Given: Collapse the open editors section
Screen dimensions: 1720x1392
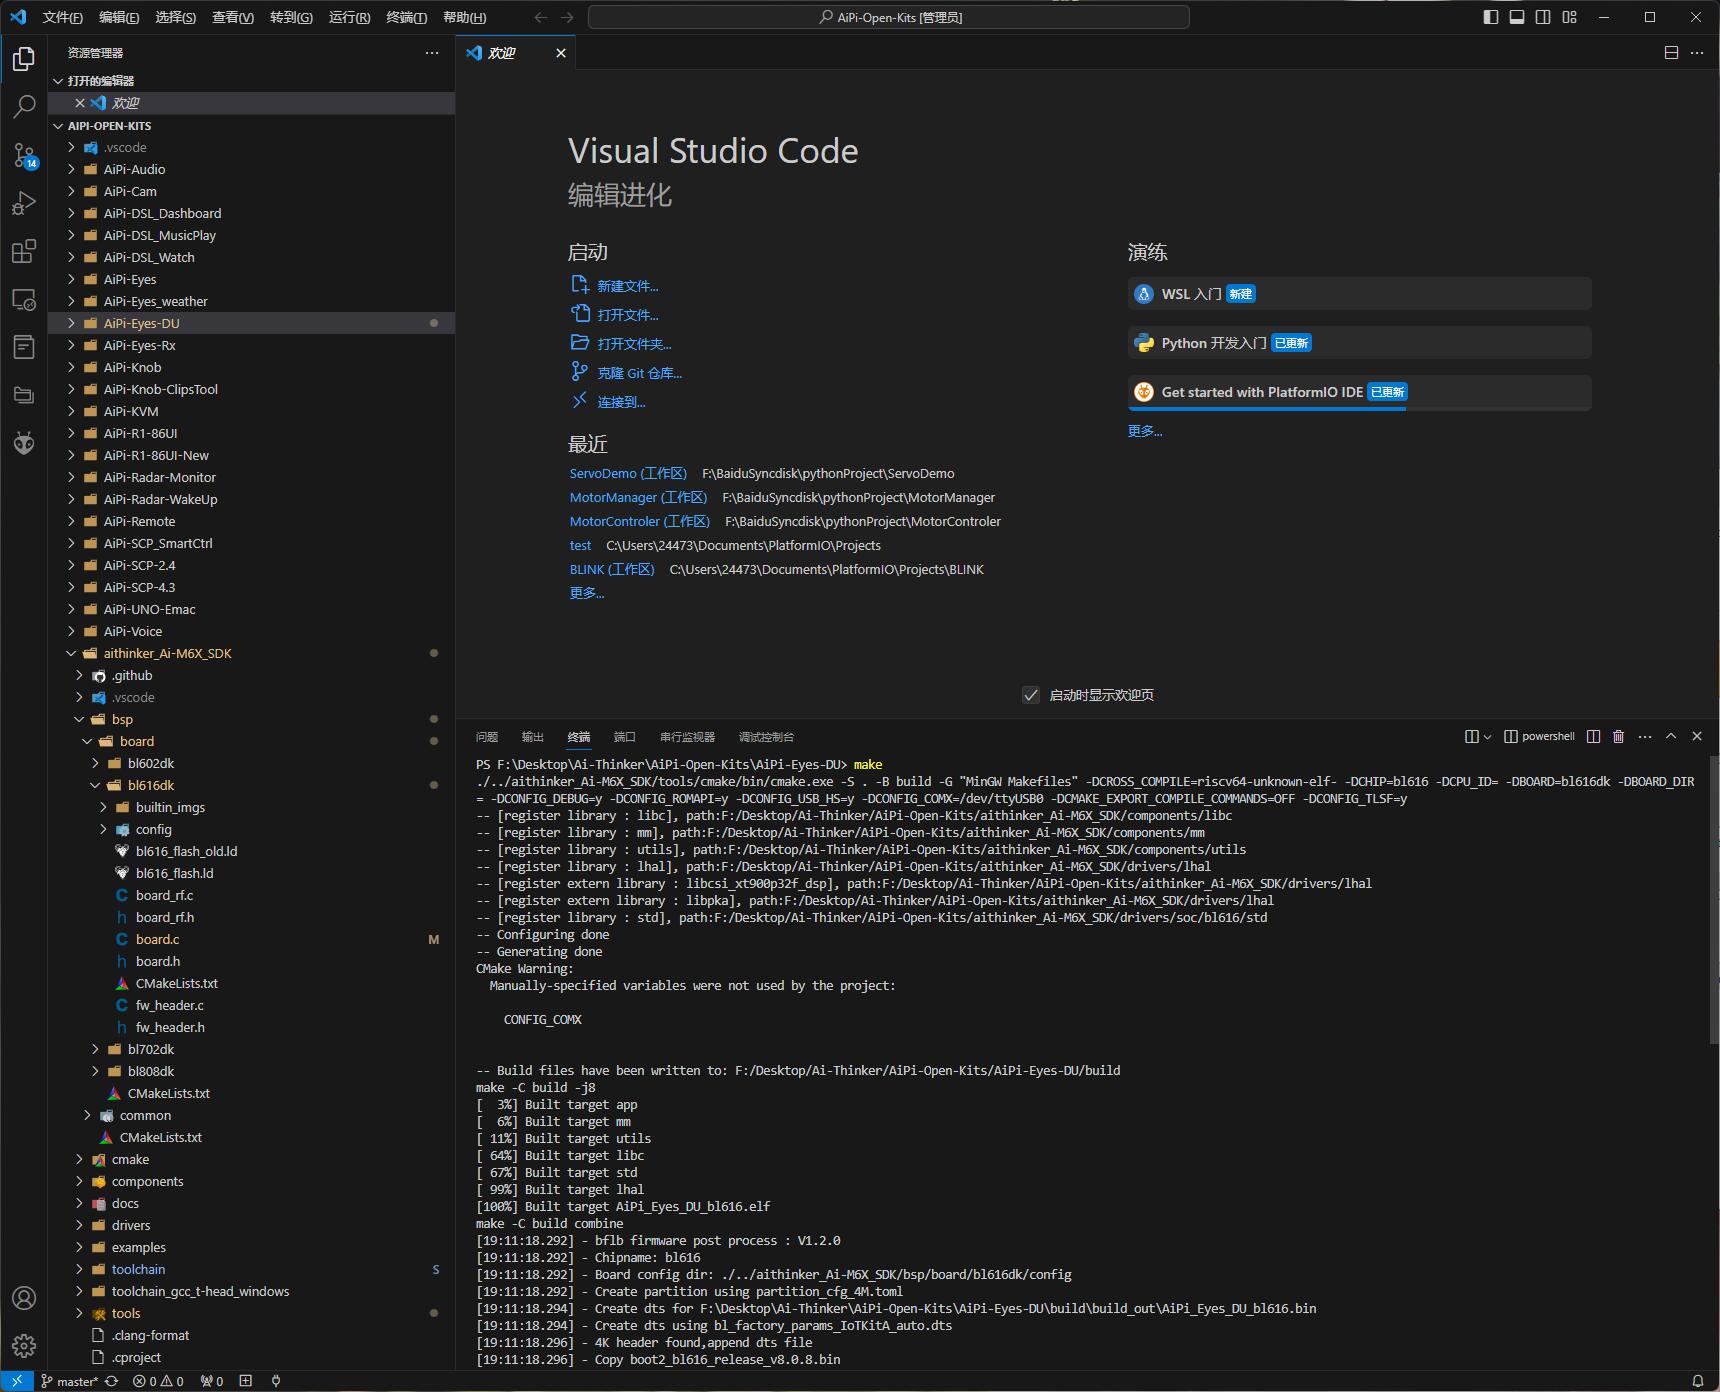Looking at the screenshot, I should click(x=58, y=81).
